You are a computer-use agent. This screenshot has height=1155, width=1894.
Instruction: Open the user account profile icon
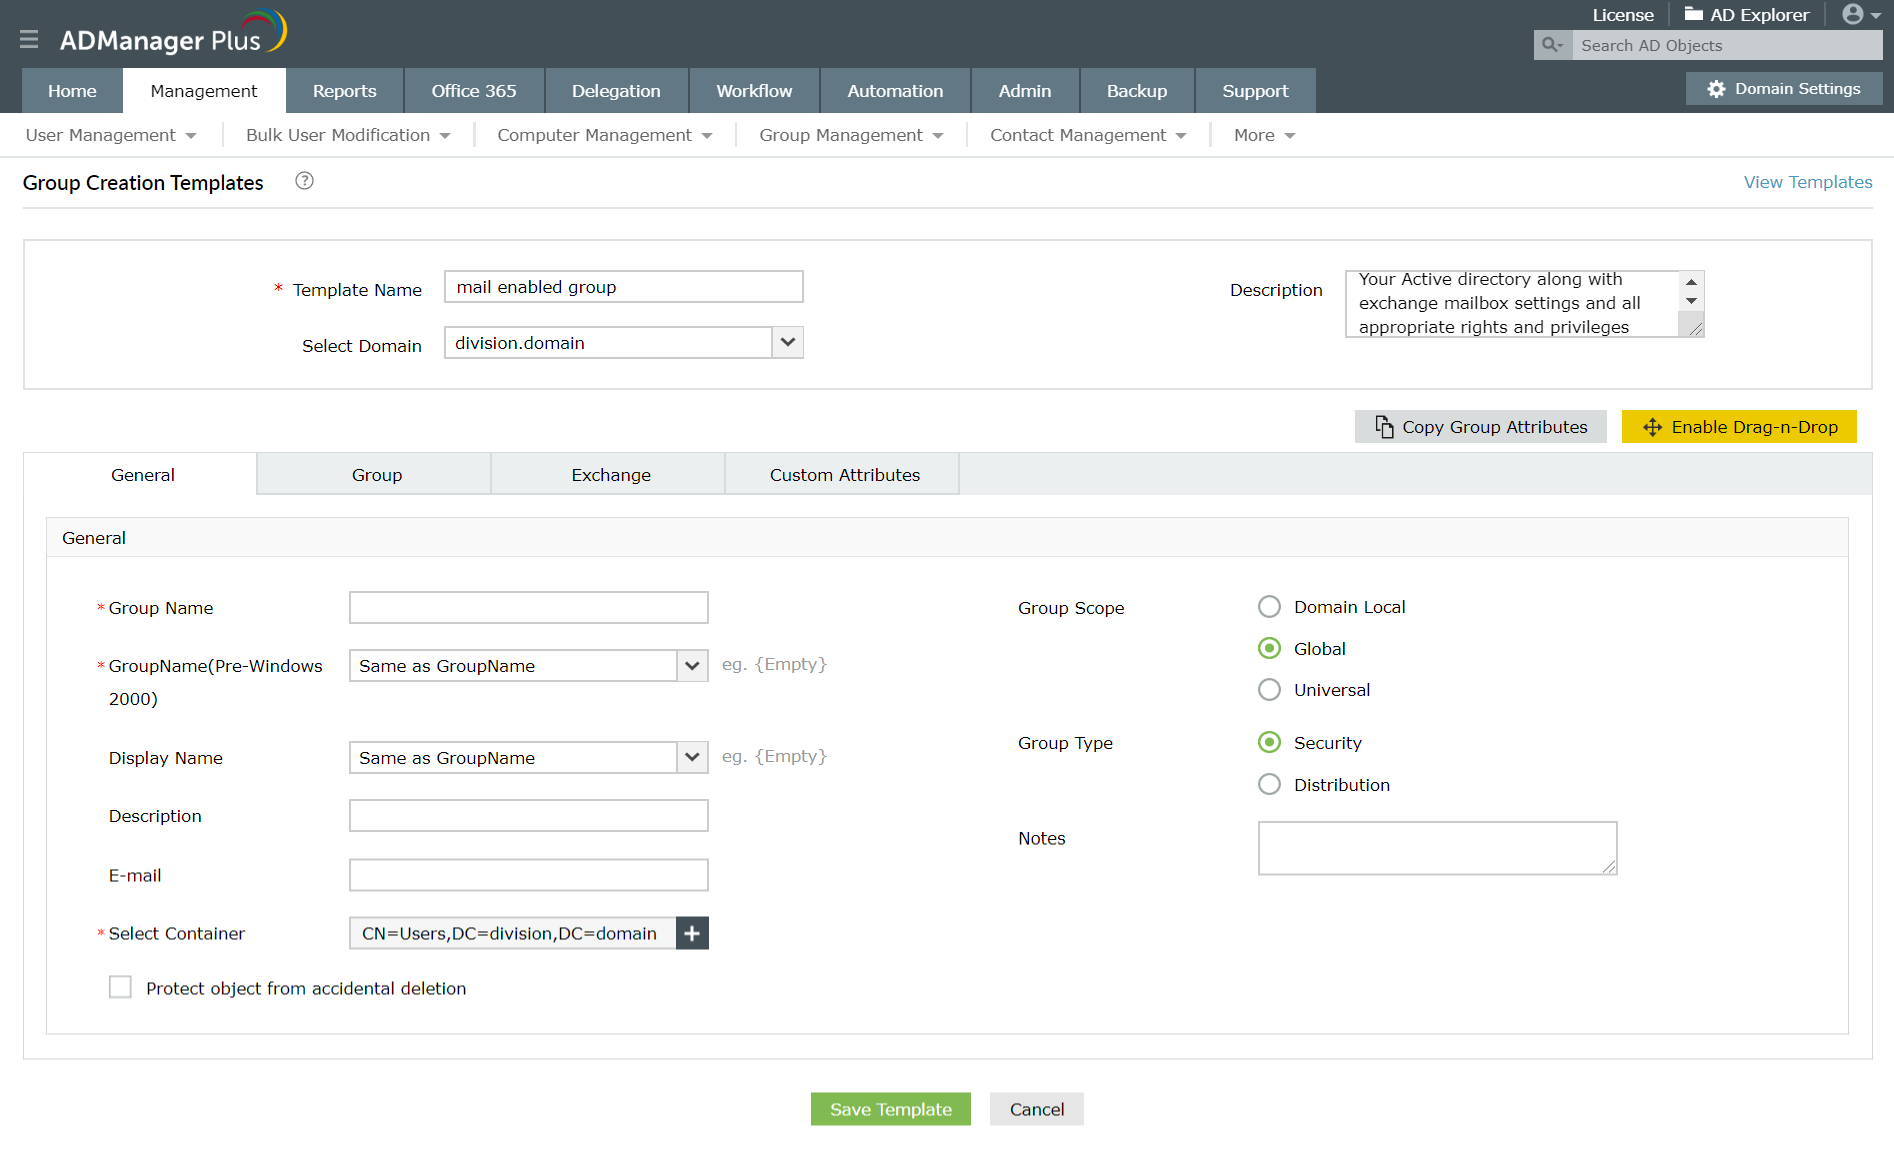[1853, 14]
